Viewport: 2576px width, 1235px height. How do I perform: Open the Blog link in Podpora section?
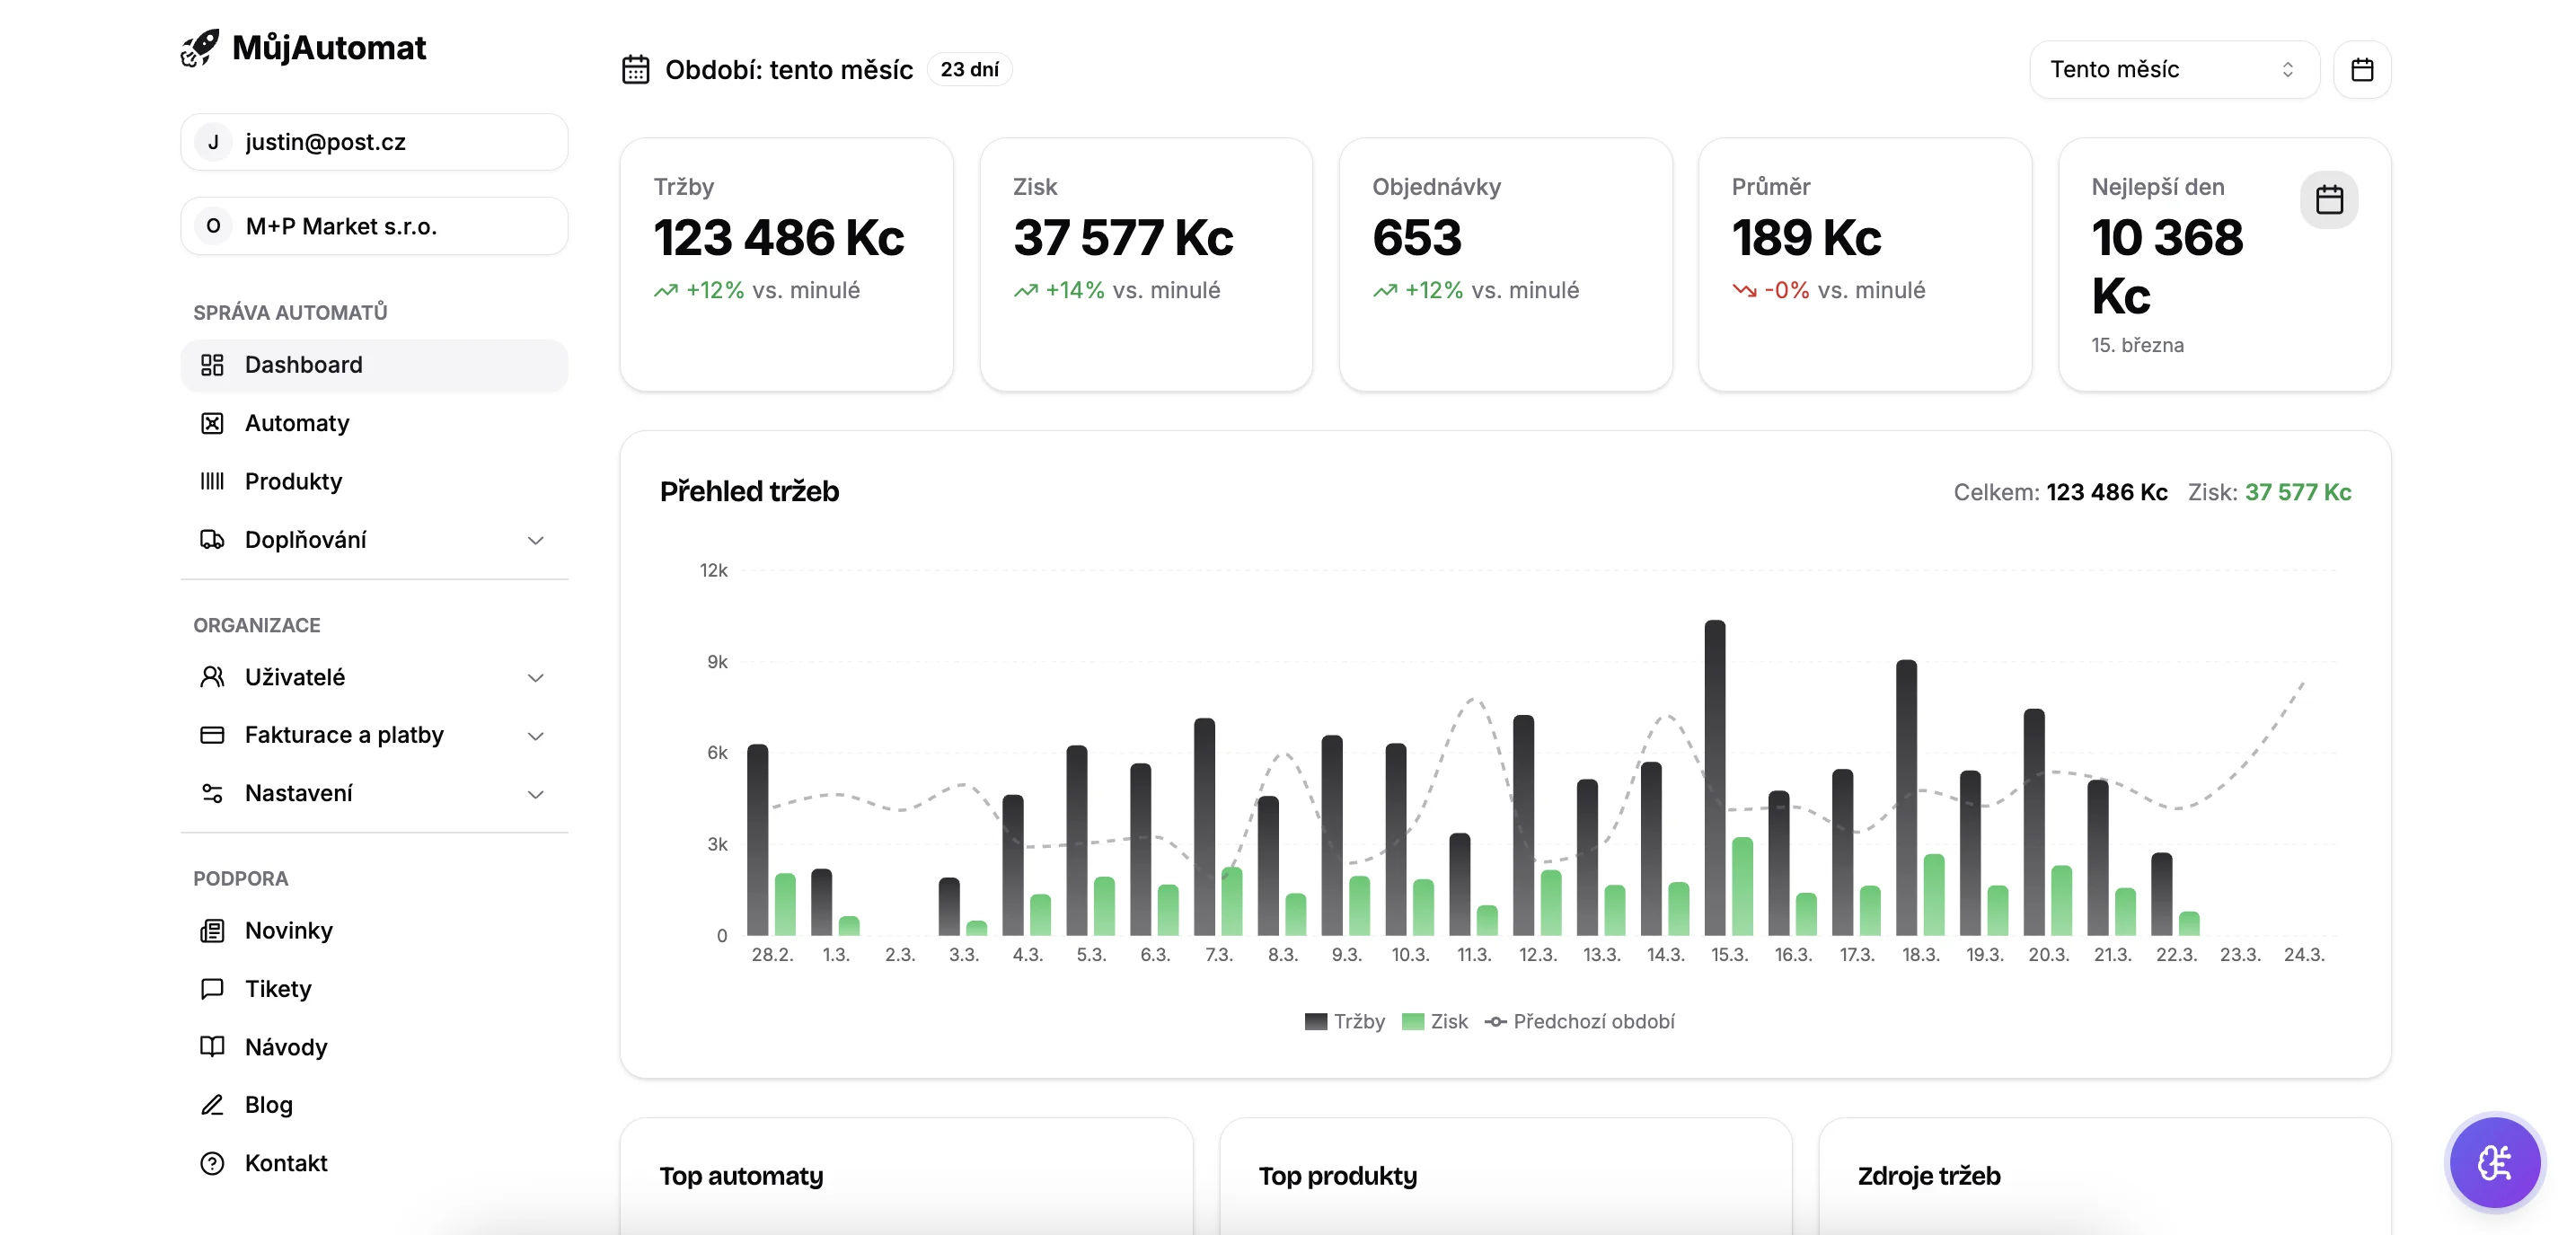point(268,1105)
